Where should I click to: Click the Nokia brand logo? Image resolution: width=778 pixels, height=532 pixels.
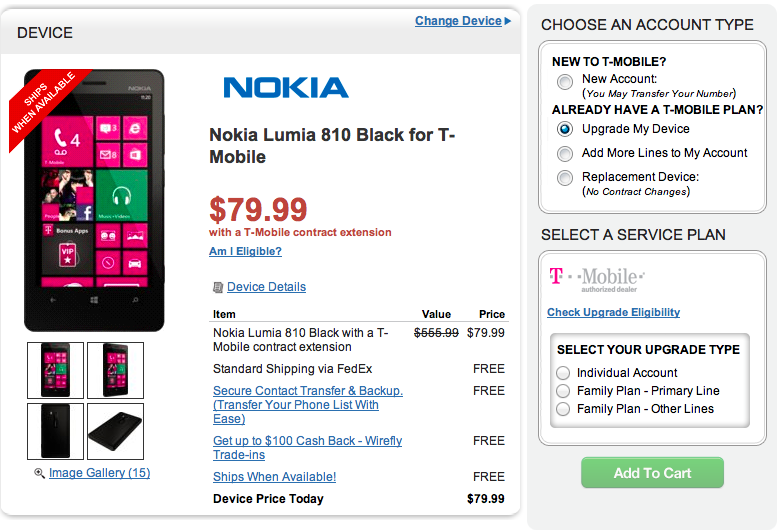286,88
